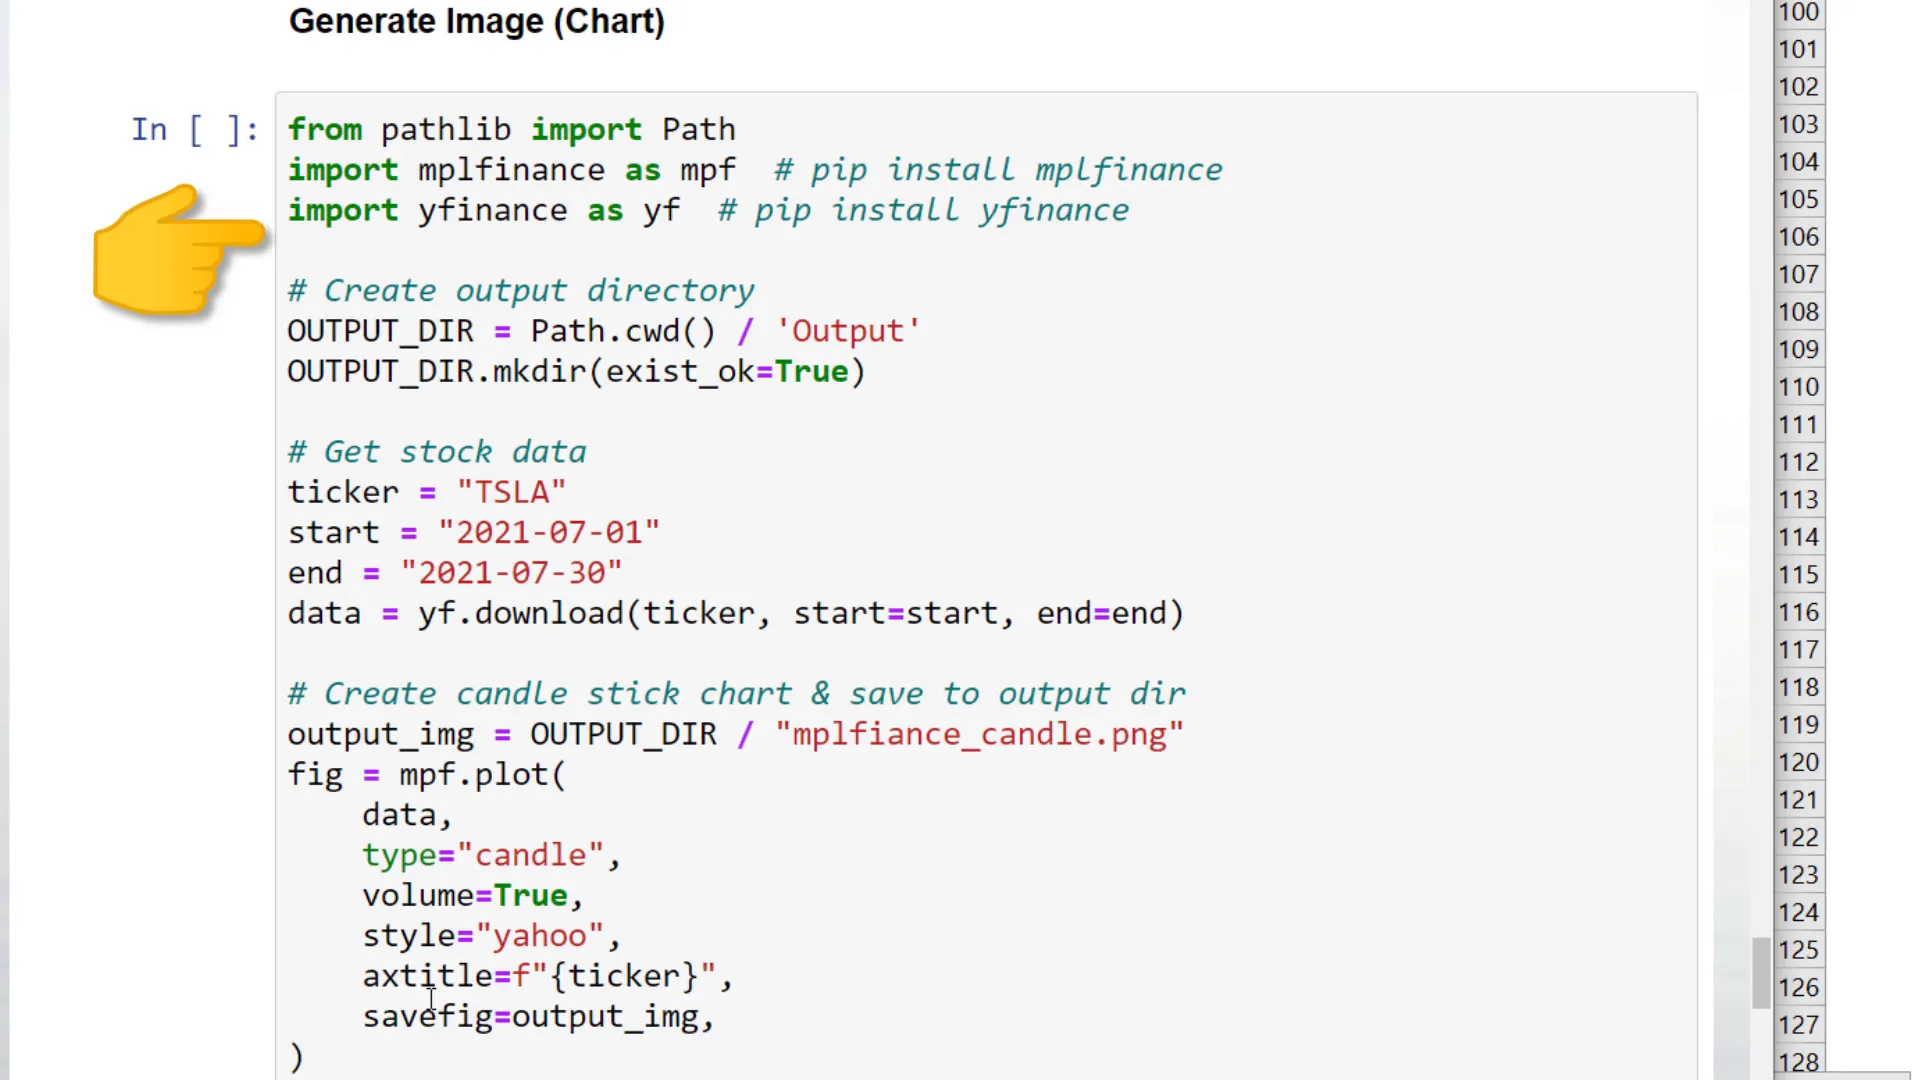
Task: Click the end date "2021-07-30" string
Action: point(511,573)
